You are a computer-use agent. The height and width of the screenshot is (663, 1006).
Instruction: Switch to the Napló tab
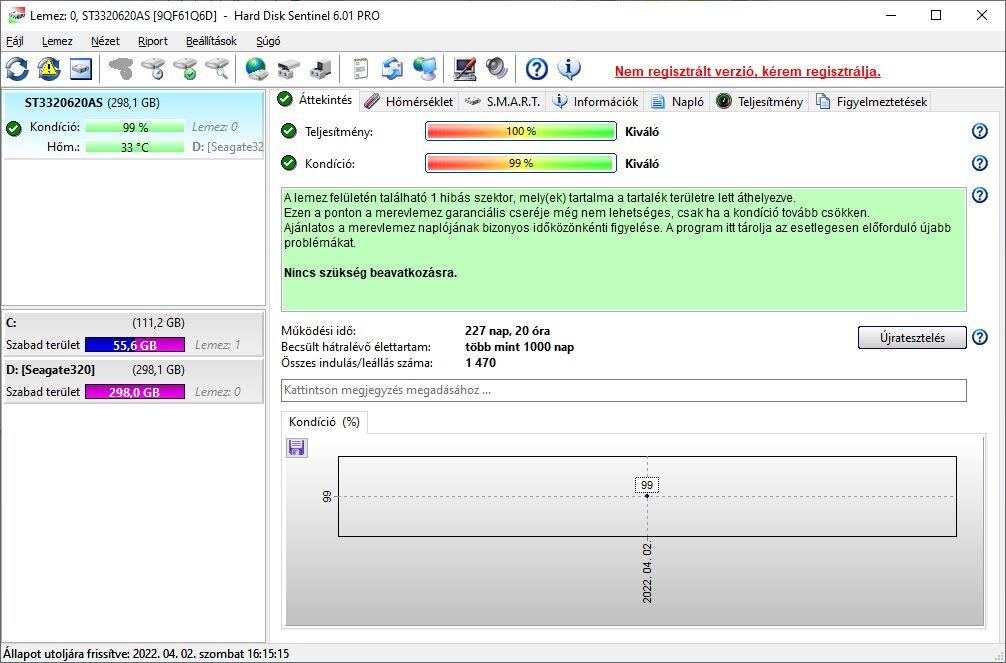[677, 101]
